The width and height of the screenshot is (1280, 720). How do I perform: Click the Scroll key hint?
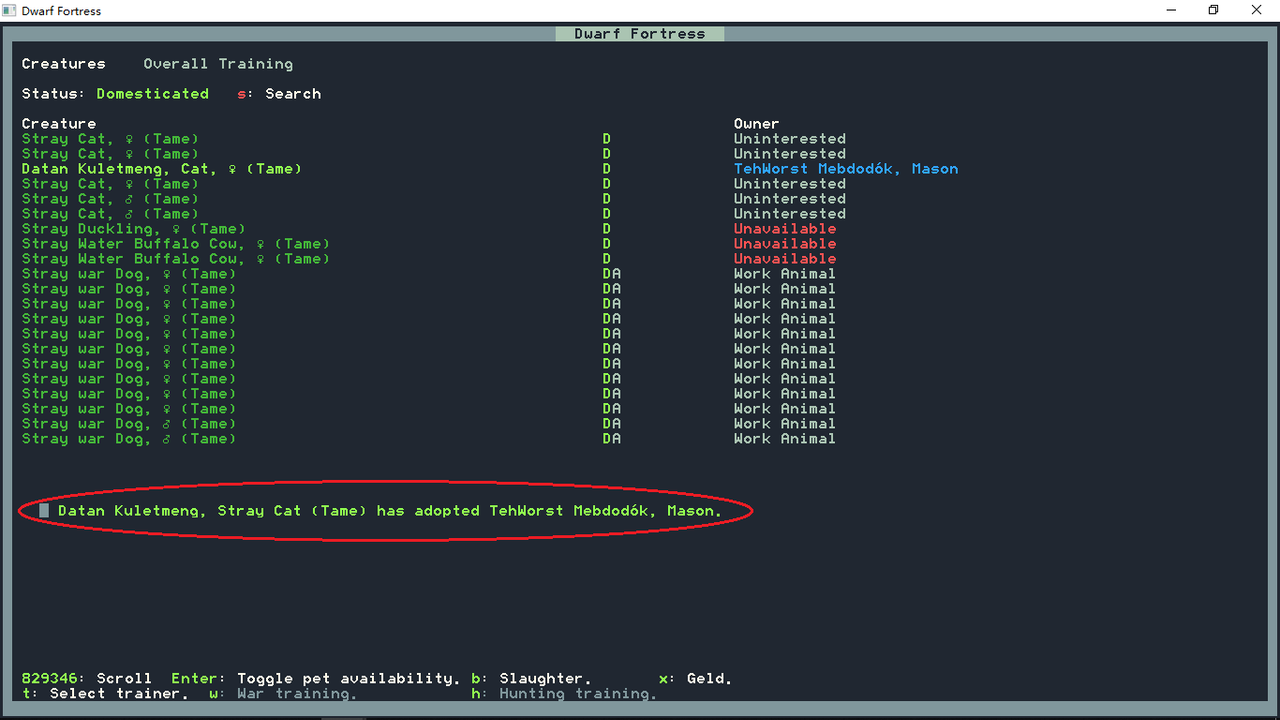pos(87,679)
